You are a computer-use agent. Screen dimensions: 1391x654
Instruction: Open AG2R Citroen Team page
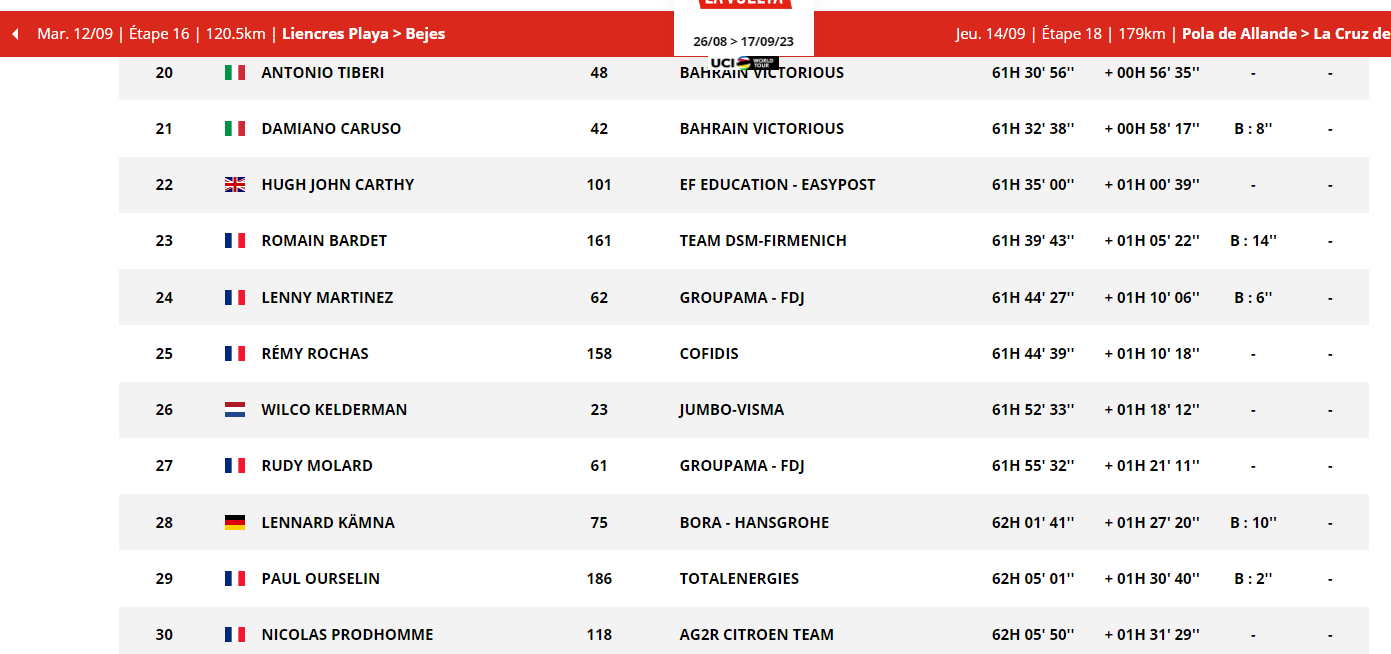[x=756, y=634]
